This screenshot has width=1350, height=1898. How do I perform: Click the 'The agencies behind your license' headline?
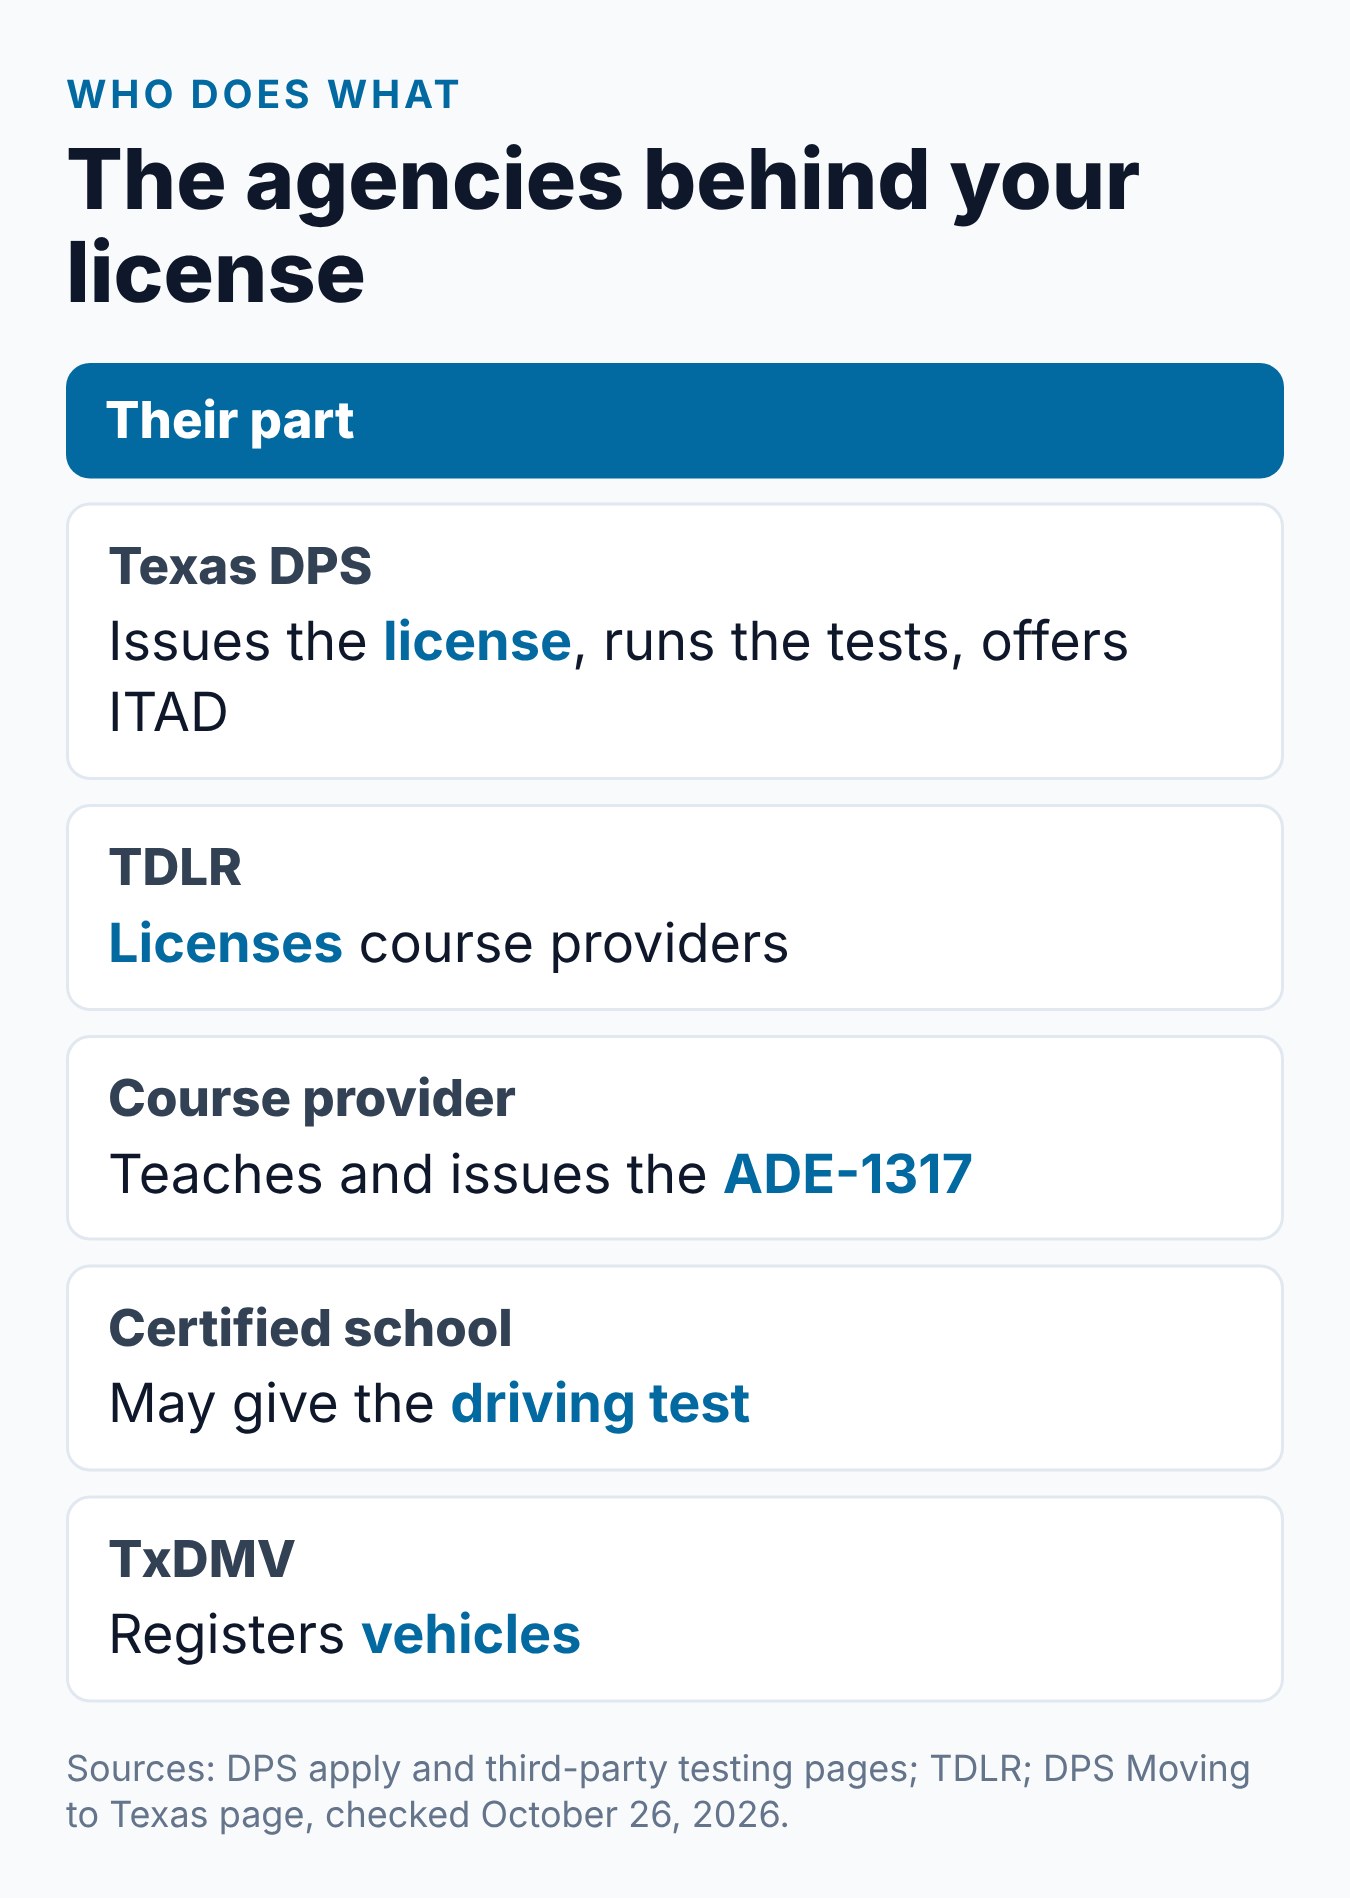(603, 226)
